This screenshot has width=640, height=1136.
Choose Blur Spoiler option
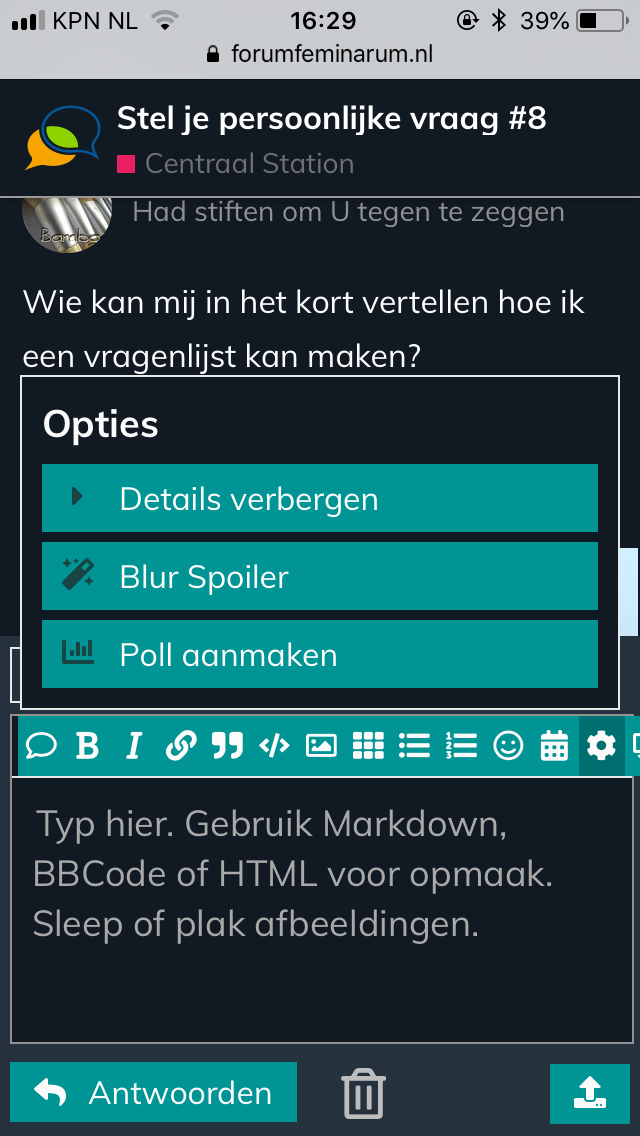pyautogui.click(x=320, y=576)
